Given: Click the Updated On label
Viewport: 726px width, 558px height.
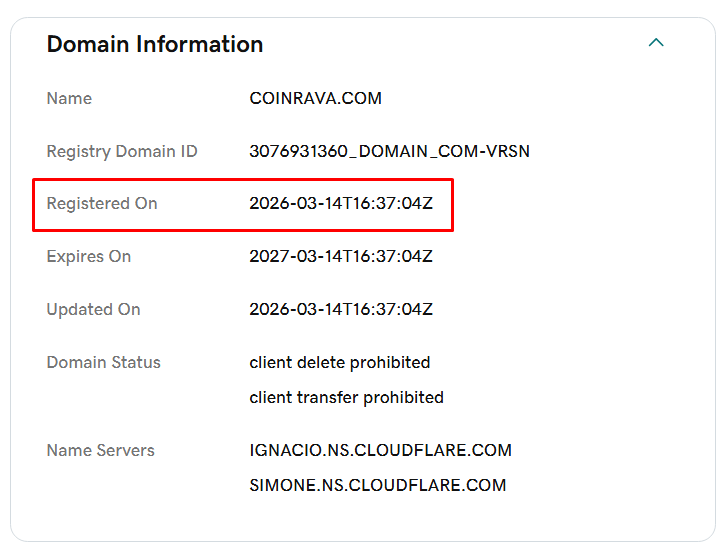Looking at the screenshot, I should [x=93, y=309].
